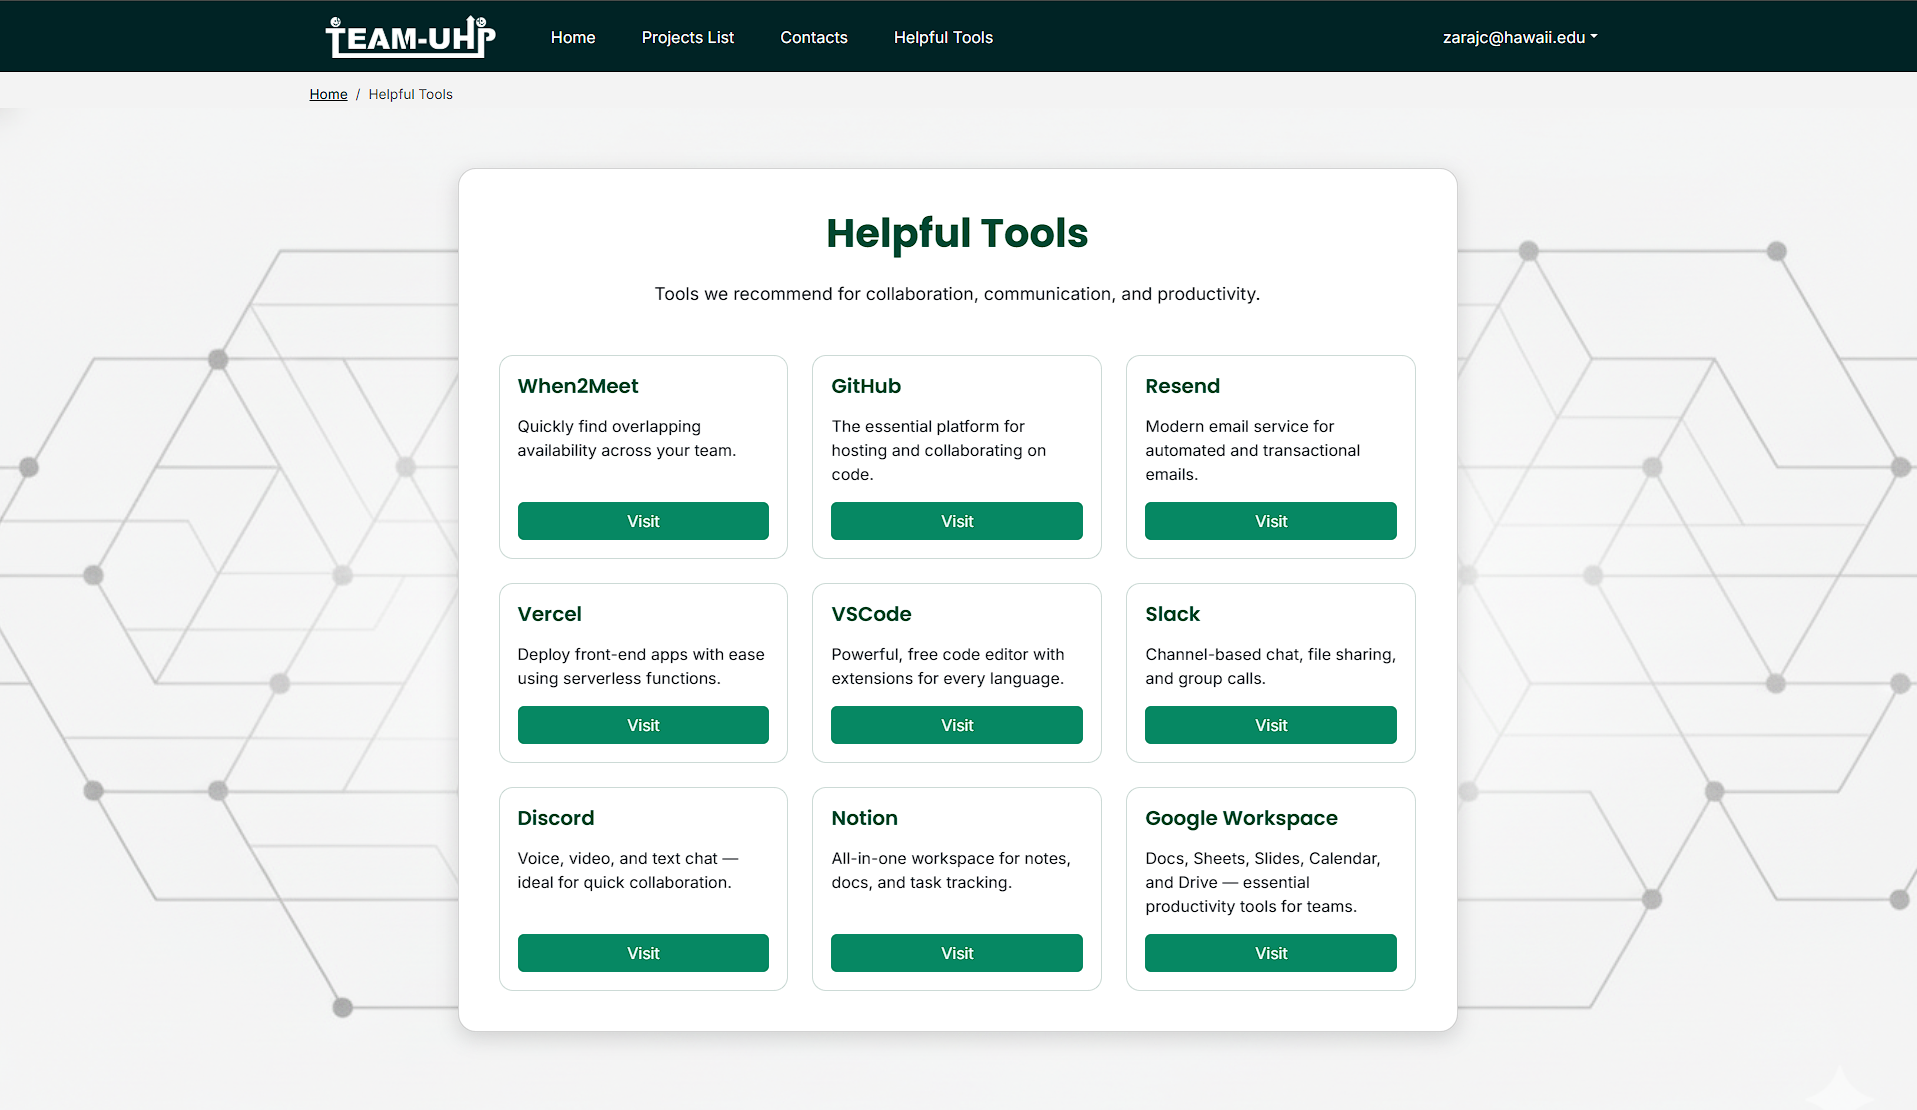The width and height of the screenshot is (1917, 1110).
Task: Expand the zarajc@hawaii.edu account dropdown
Action: coord(1519,37)
